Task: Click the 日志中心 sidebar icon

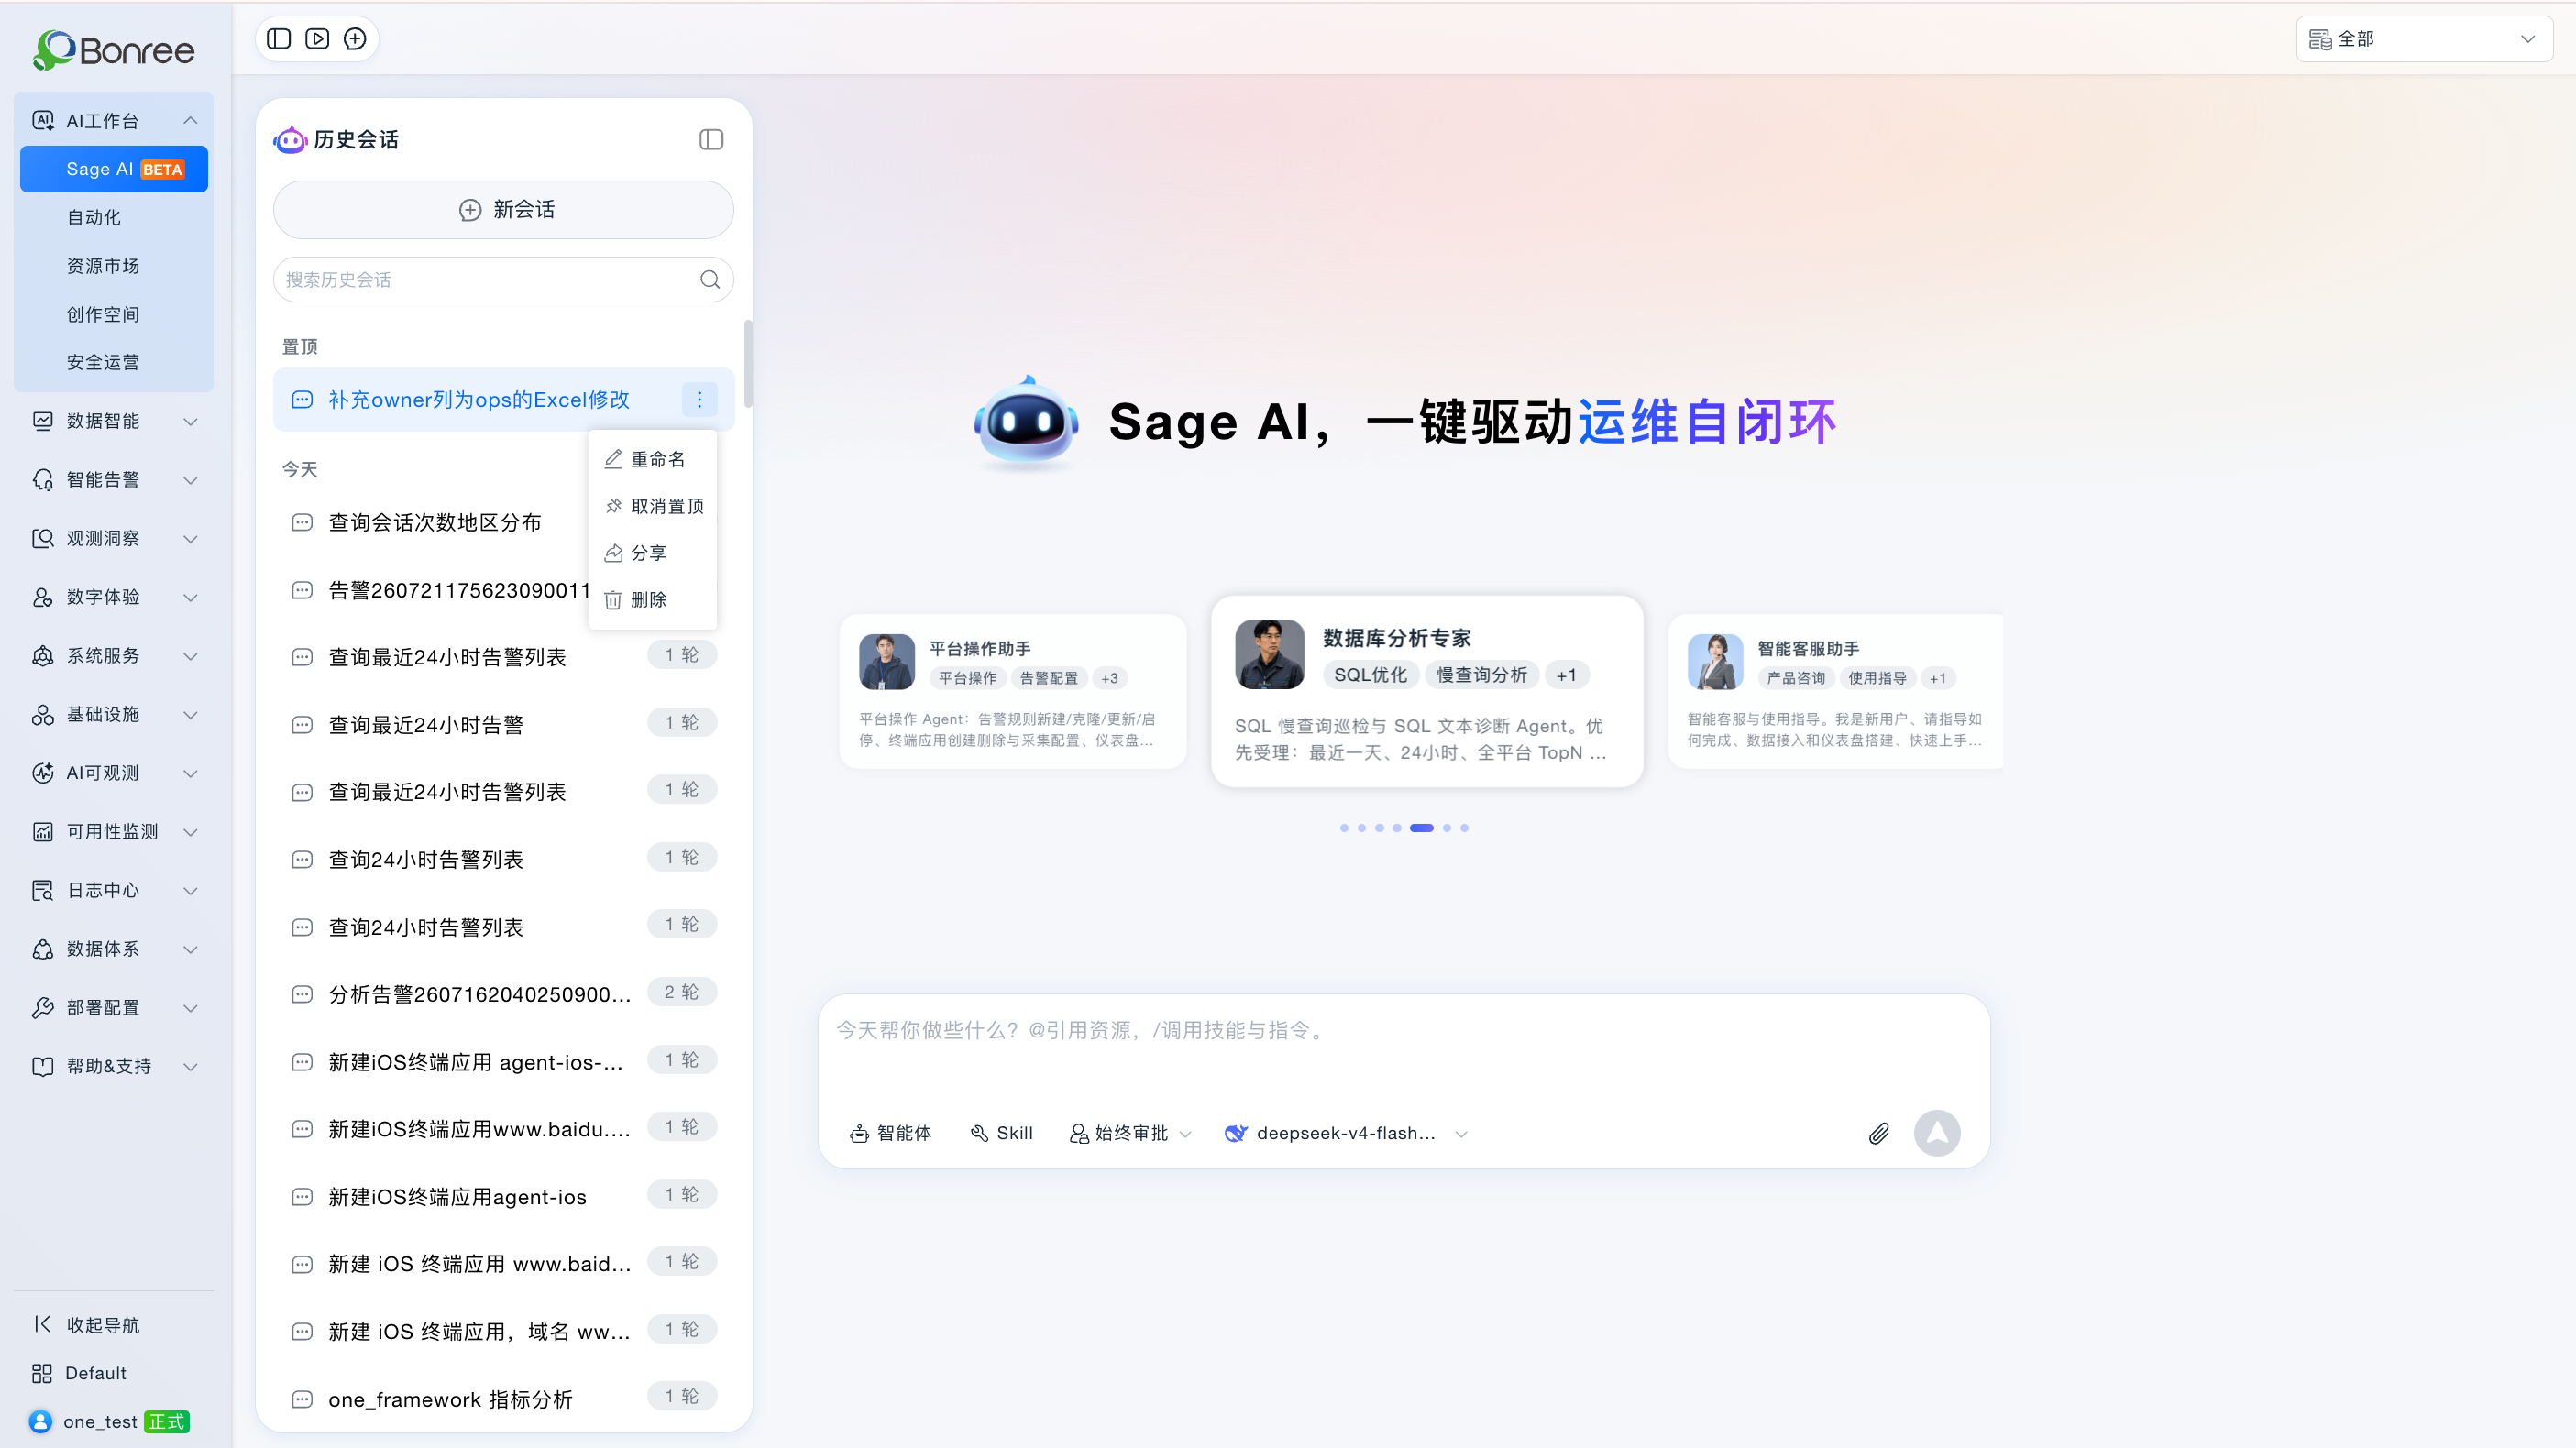Action: pyautogui.click(x=42, y=890)
